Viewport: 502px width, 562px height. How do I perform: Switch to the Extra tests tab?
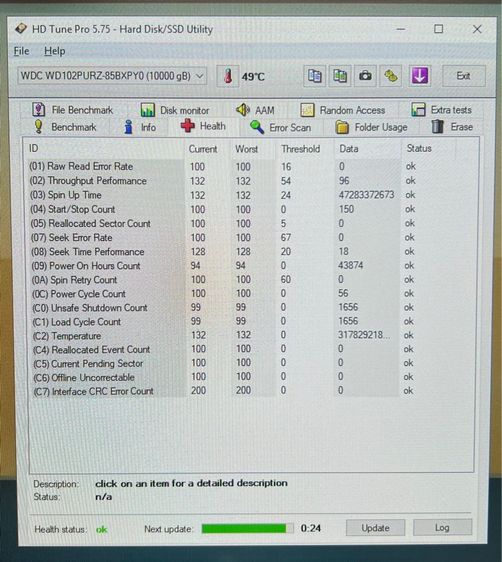pos(442,110)
